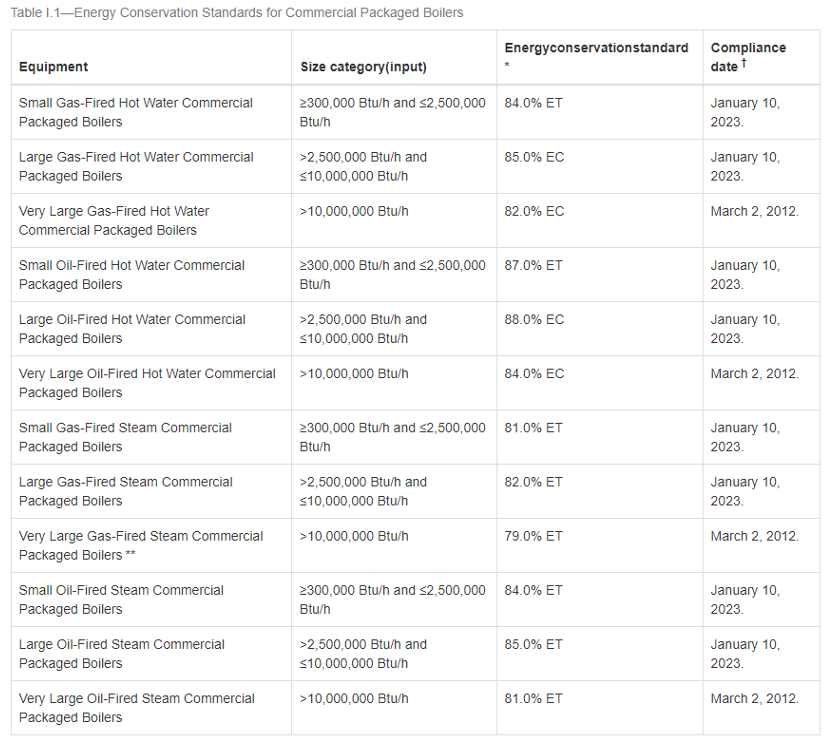
Task: Click the asterisk footnote under Energyconservationstandard header
Action: (x=507, y=66)
